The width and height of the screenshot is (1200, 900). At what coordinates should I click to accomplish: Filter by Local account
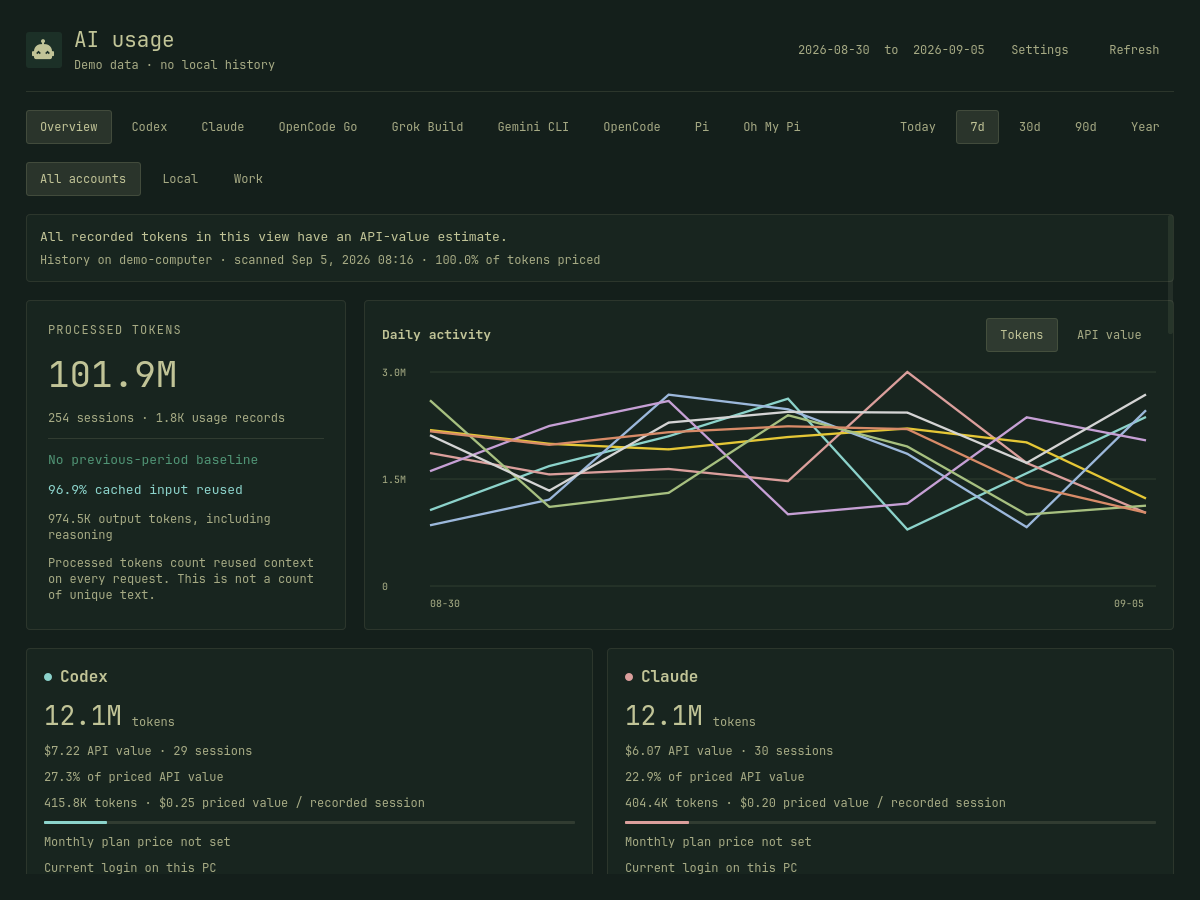(180, 179)
